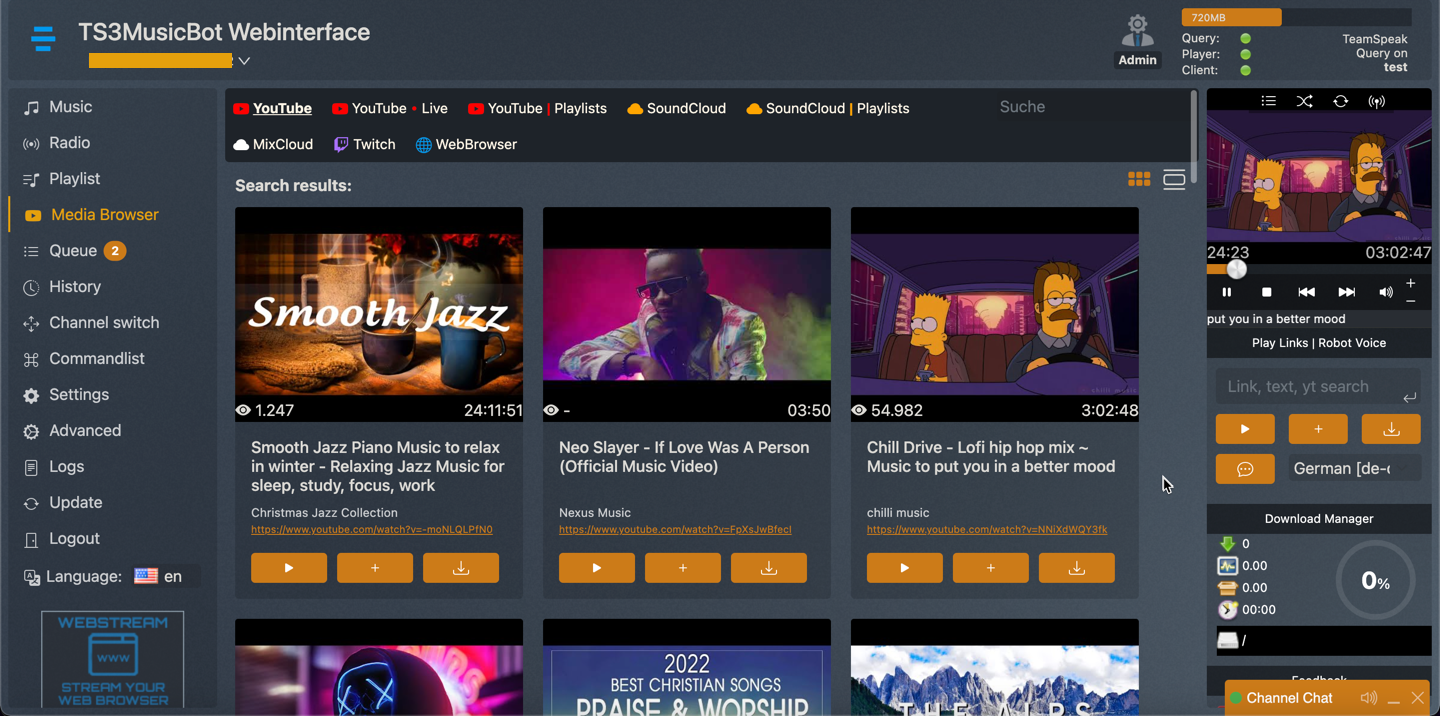Viewport: 1440px width, 716px height.
Task: Open the Language selector dropdown
Action: tap(166, 576)
